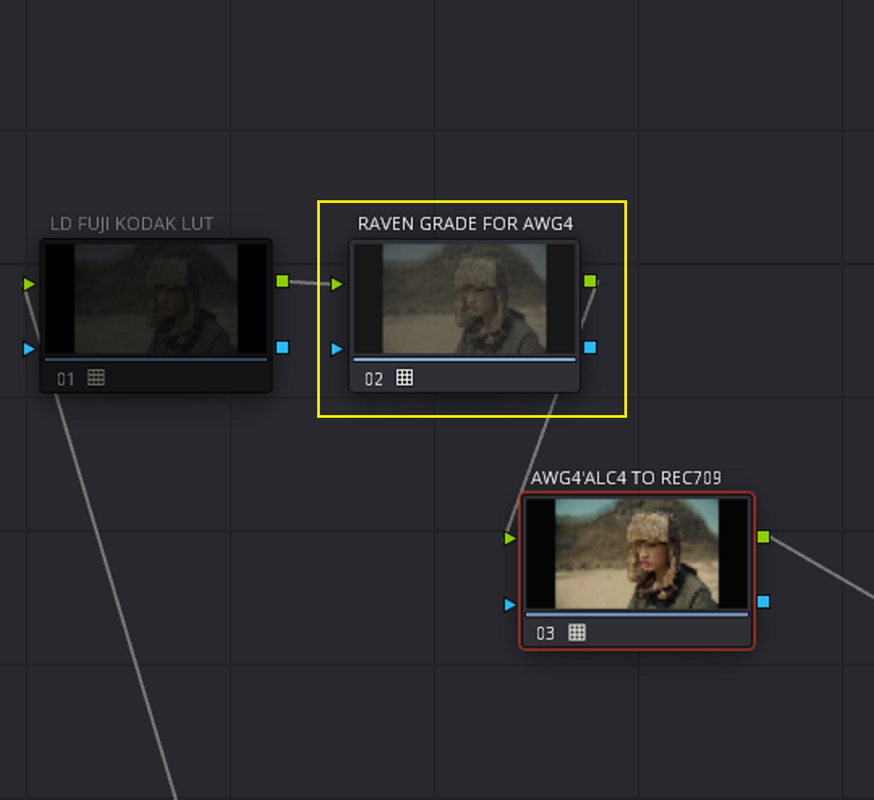
Task: Click the 'RAVEN GRADE FOR AWG4' node label
Action: pyautogui.click(x=465, y=224)
